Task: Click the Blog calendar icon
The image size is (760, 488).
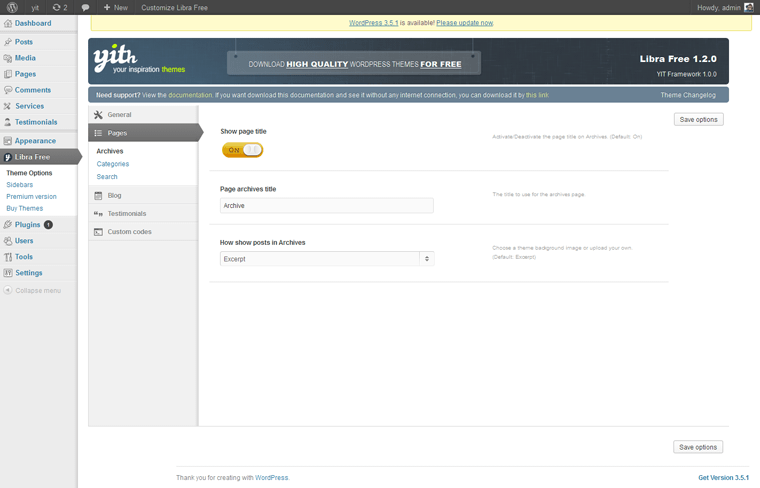Action: 98,195
